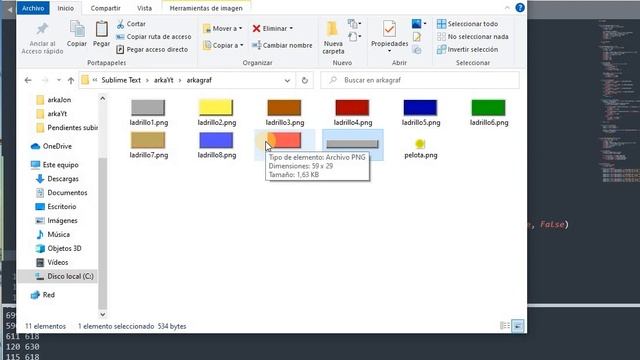Open the Nuevo elemento dropdown icon
The height and width of the screenshot is (360, 640).
(354, 24)
